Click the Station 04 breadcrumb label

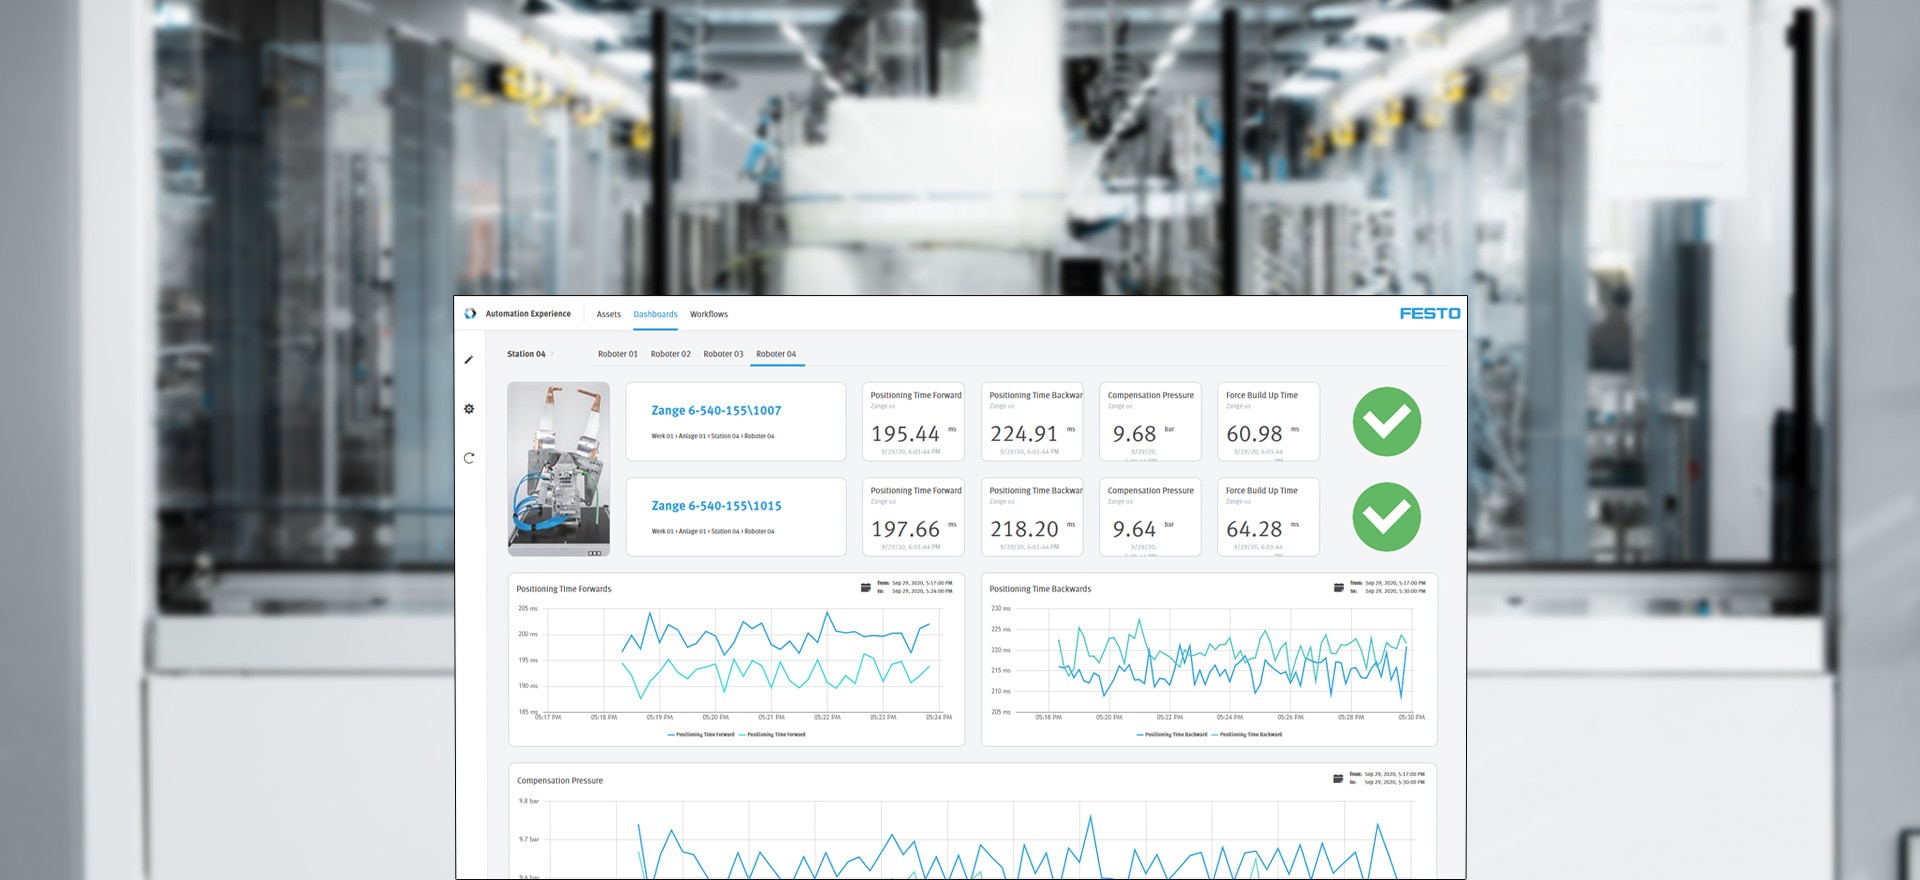coord(526,354)
